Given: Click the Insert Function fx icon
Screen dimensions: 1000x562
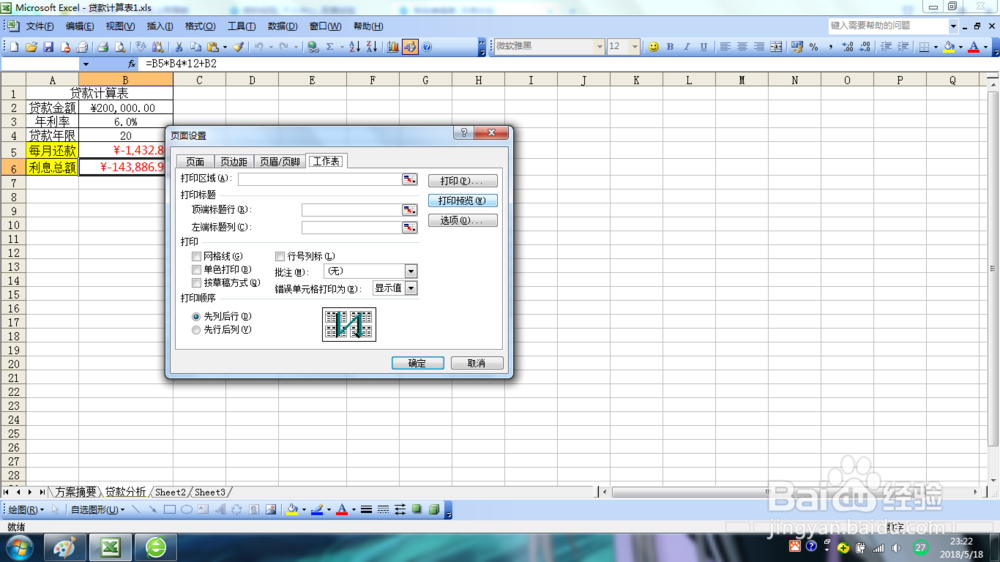Looking at the screenshot, I should [131, 64].
